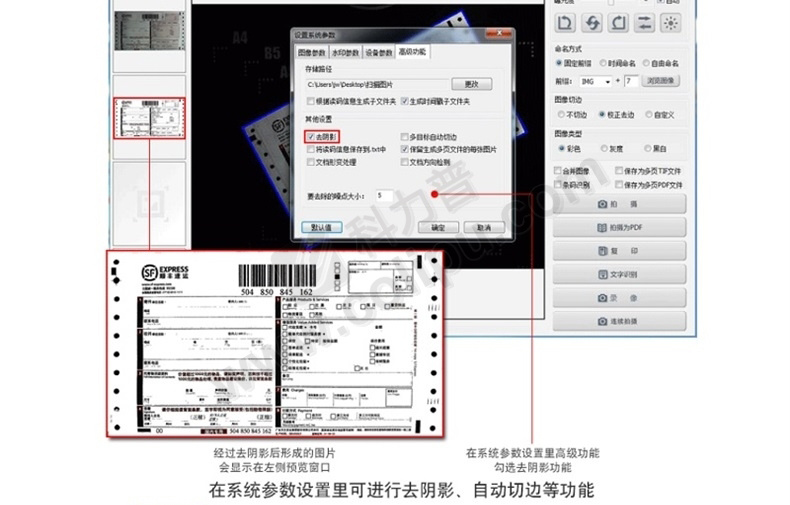The height and width of the screenshot is (505, 790).
Task: Click the 拍摄 camera capture button
Action: 619,204
